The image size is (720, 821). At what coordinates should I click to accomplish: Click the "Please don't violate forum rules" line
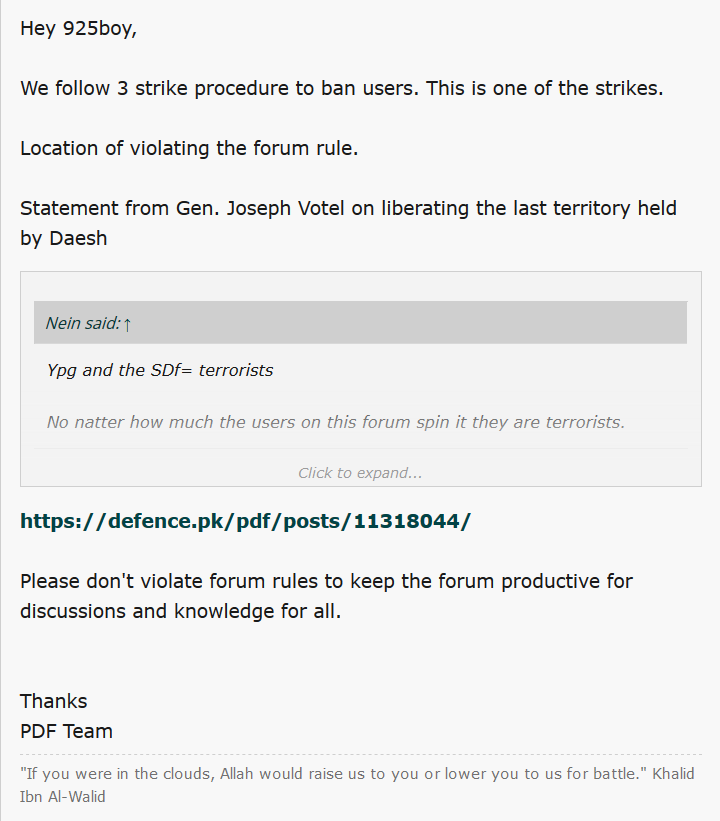(x=326, y=581)
